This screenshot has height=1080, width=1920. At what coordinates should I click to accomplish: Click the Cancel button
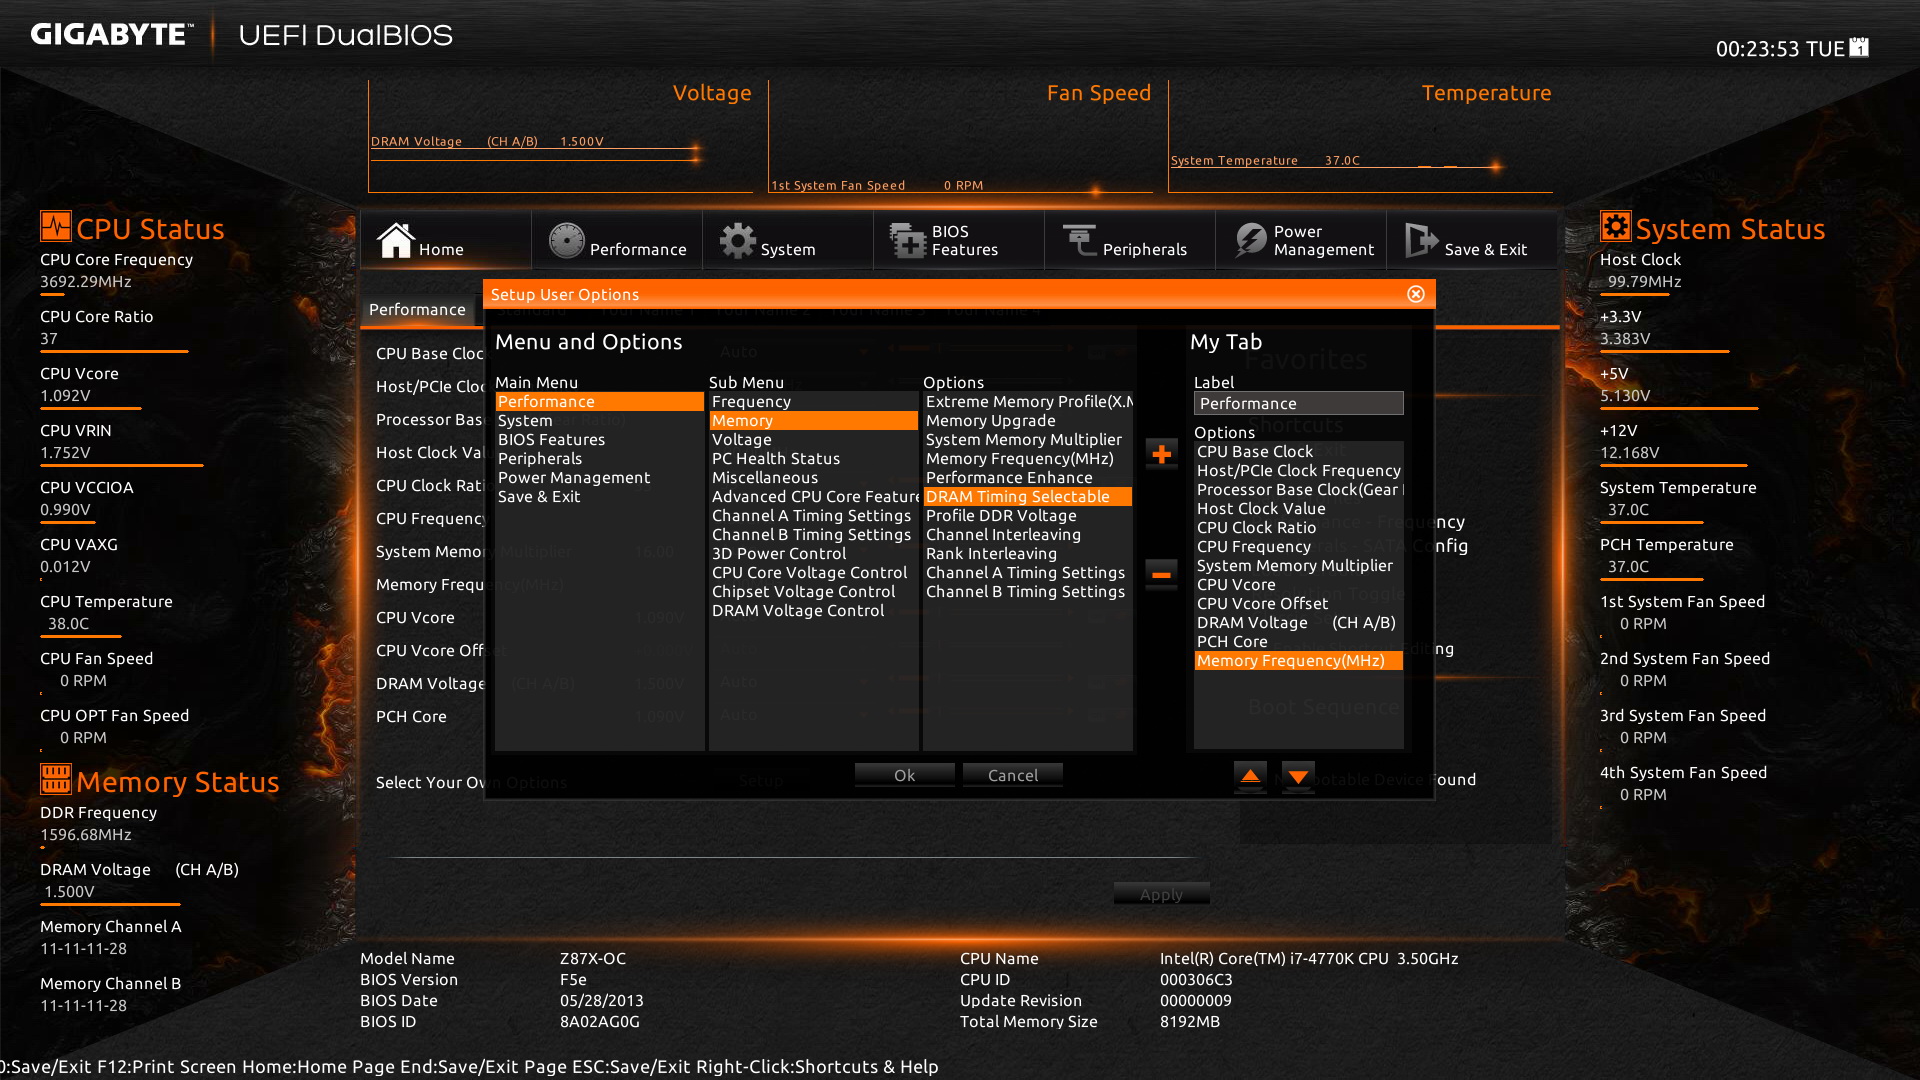click(1013, 775)
